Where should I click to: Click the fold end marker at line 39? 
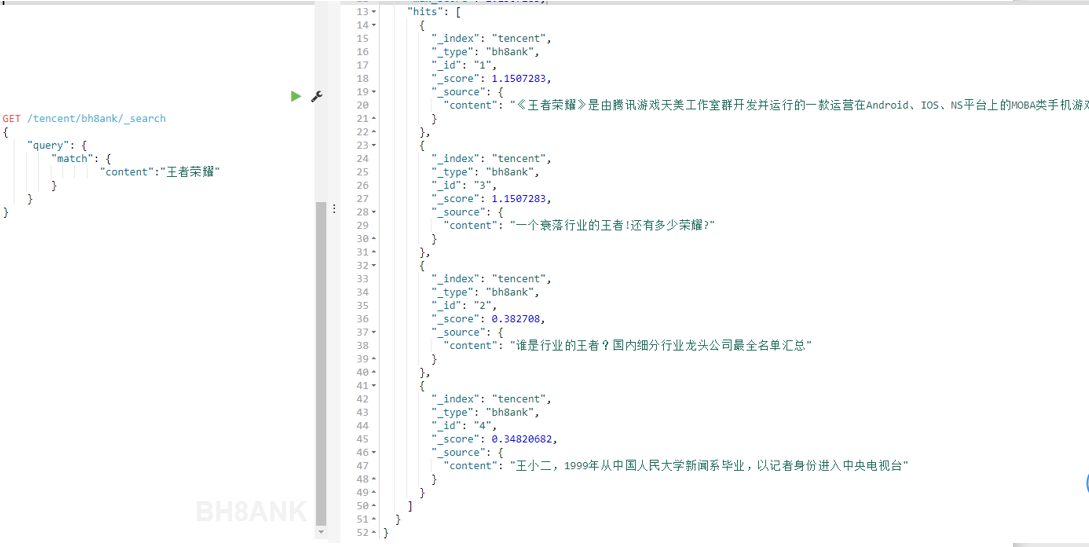375,359
